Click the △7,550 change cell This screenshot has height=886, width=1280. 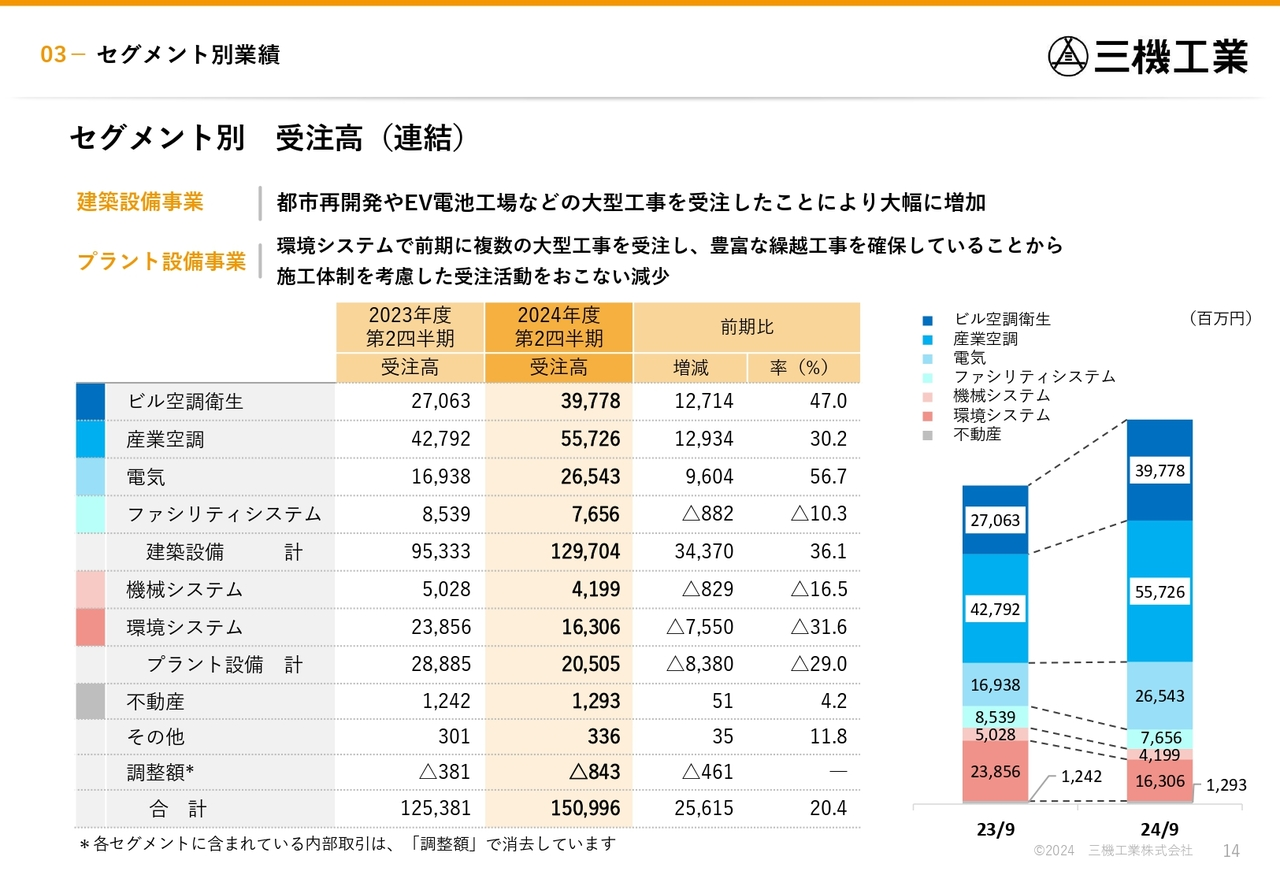click(x=700, y=628)
